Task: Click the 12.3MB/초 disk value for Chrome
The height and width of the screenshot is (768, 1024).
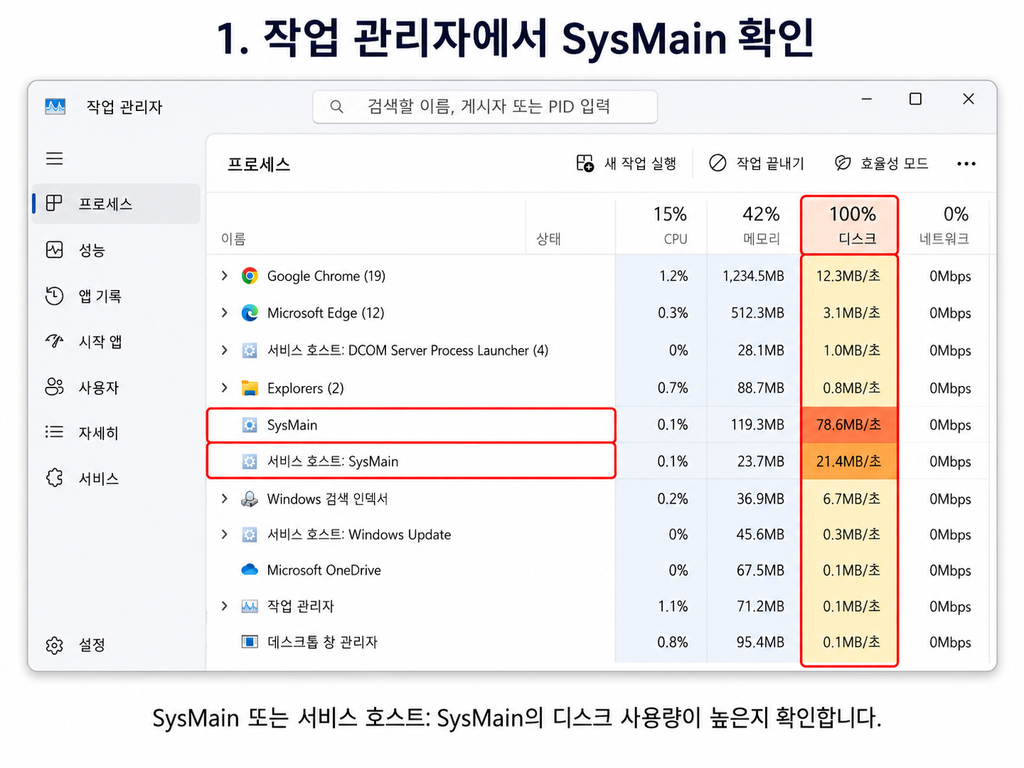Action: pos(848,276)
